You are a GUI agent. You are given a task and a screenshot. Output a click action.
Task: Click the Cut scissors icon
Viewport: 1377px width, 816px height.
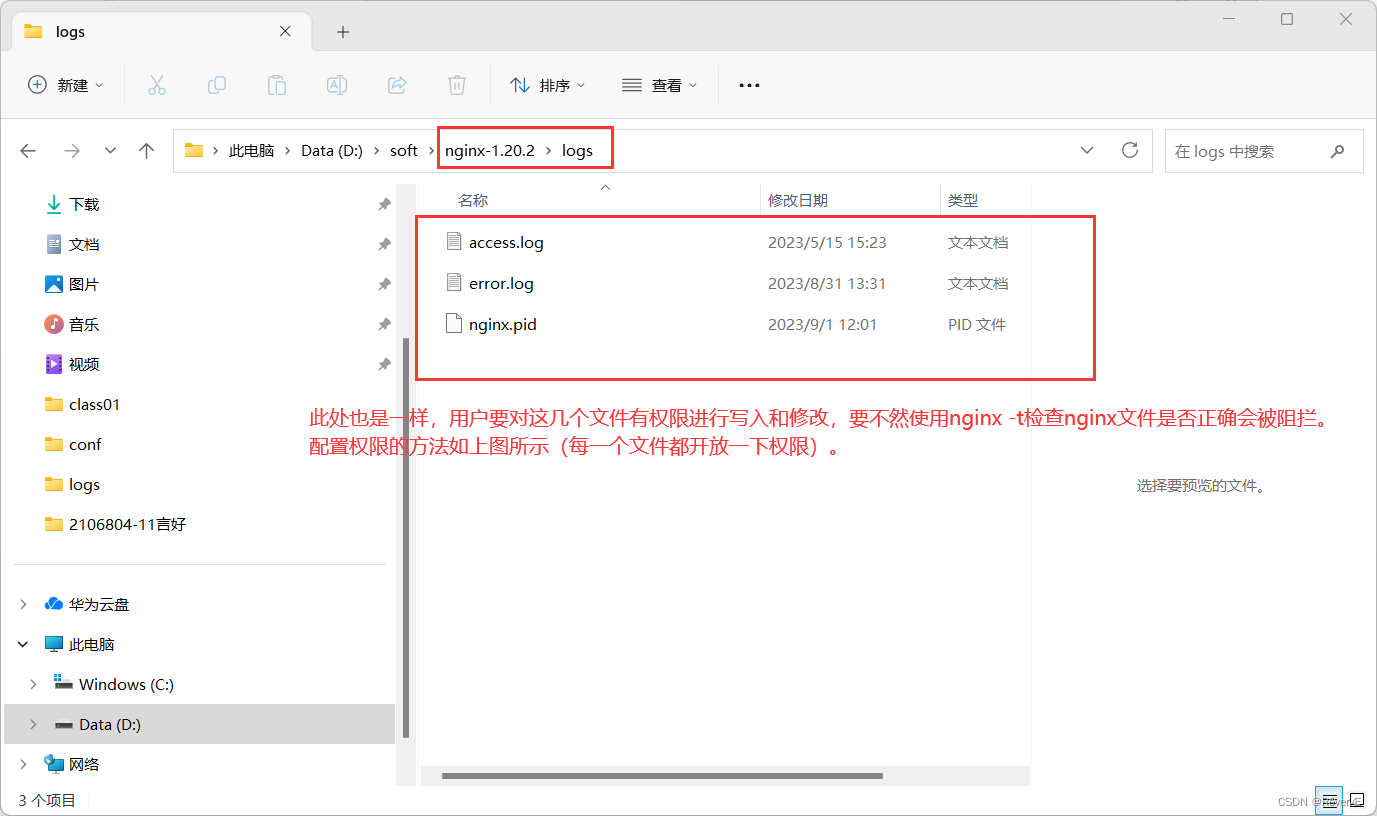(x=156, y=85)
